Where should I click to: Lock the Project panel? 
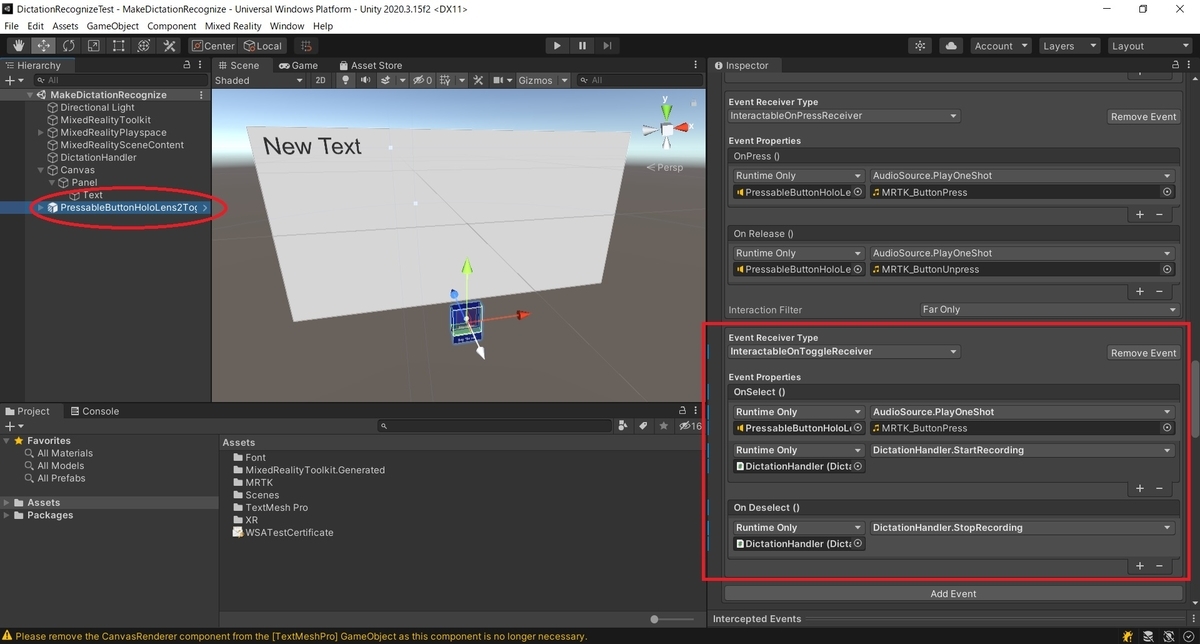(x=681, y=411)
